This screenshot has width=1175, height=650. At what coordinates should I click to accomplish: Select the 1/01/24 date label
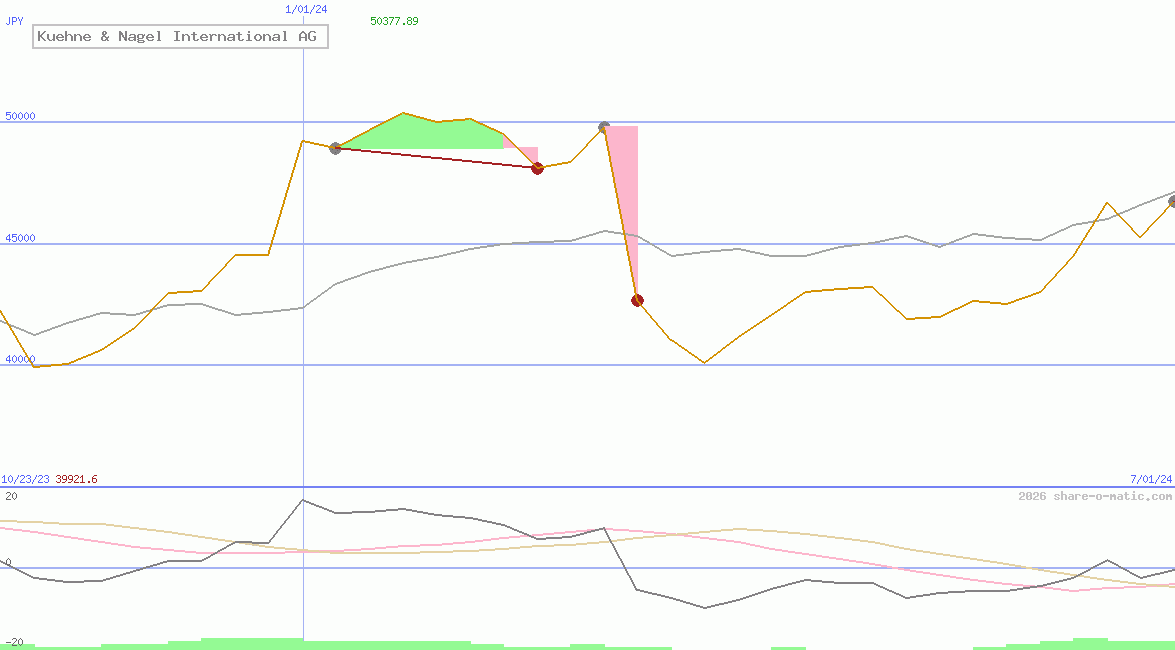click(x=306, y=9)
